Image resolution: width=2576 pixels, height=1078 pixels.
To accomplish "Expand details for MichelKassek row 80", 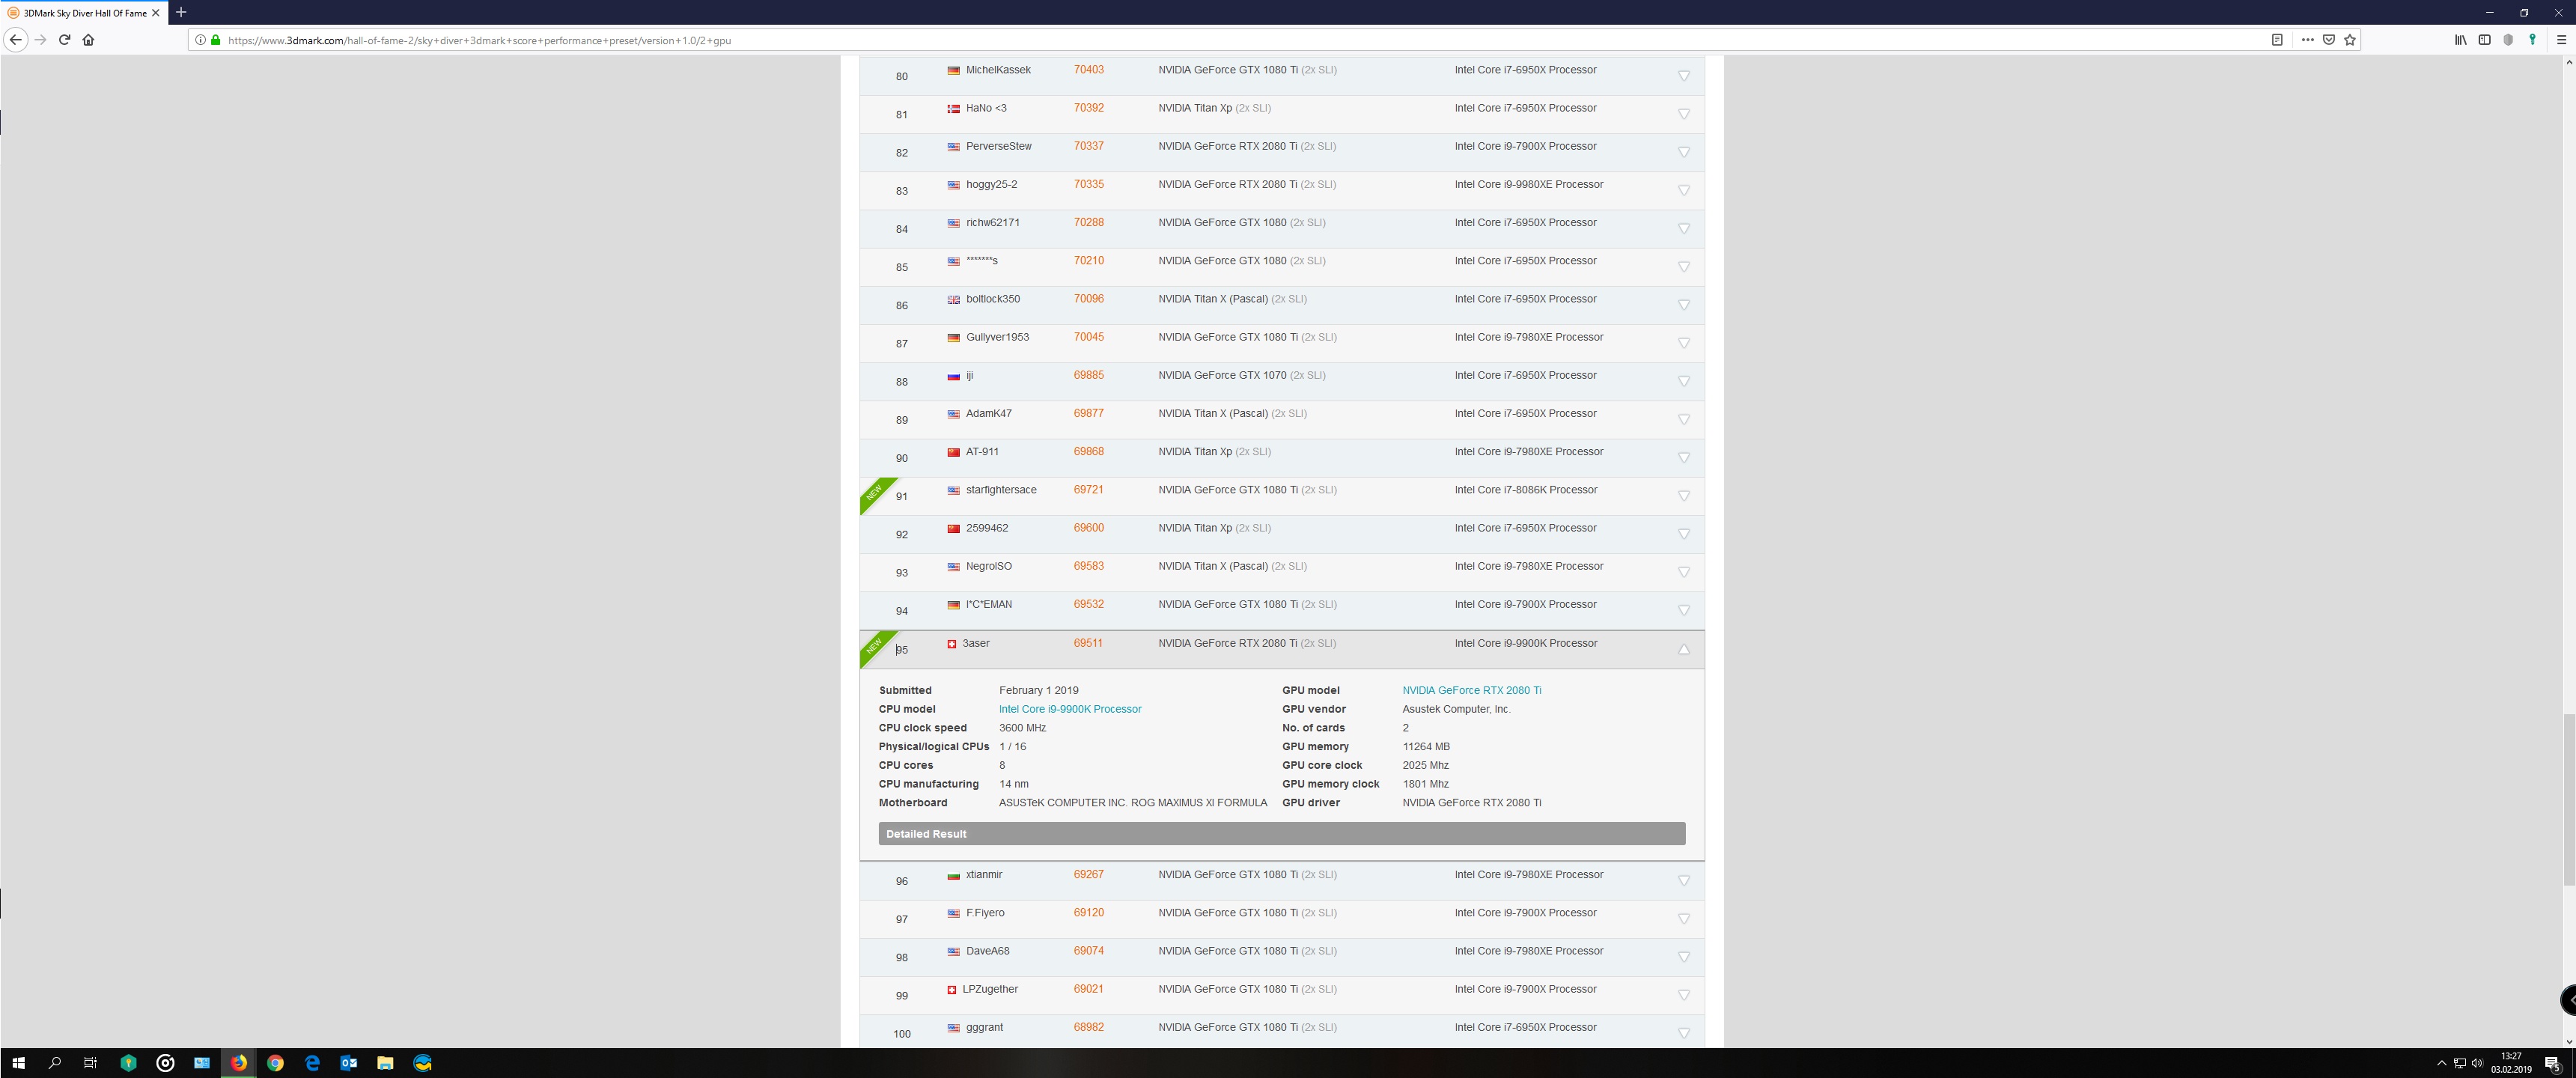I will pyautogui.click(x=1683, y=76).
